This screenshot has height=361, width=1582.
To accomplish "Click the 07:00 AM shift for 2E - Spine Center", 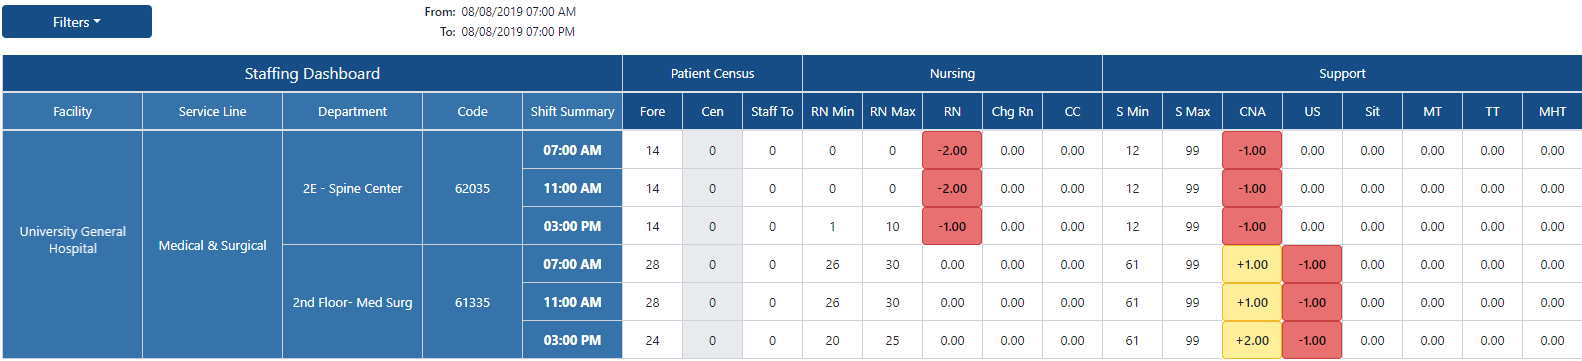I will click(572, 150).
